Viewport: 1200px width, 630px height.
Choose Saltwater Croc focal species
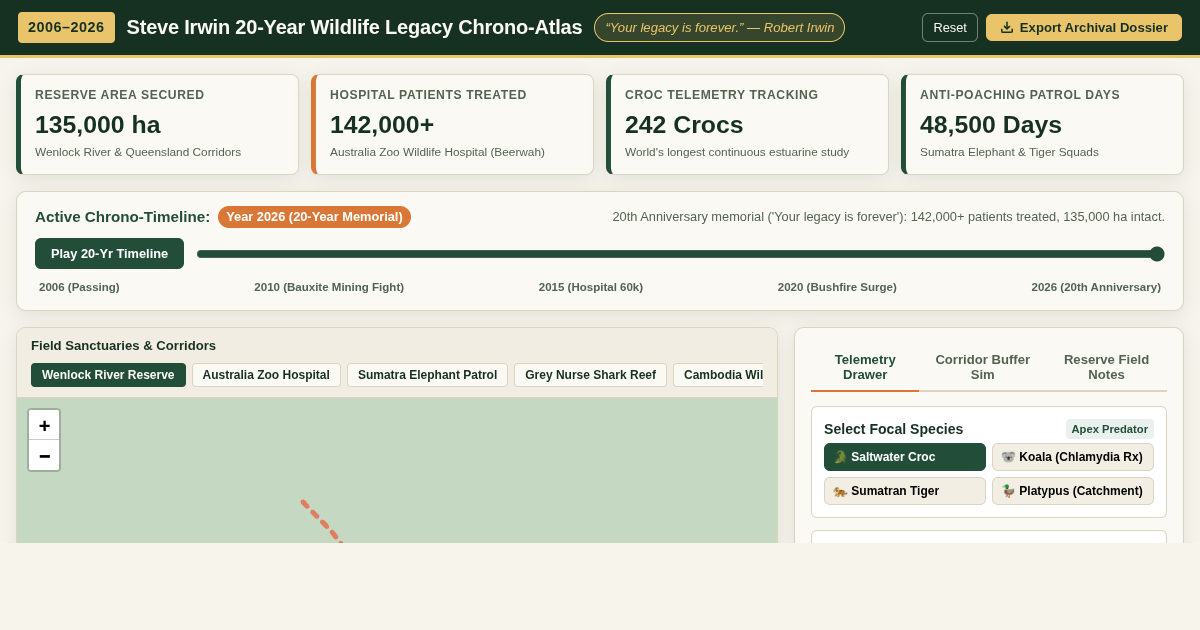tap(905, 457)
